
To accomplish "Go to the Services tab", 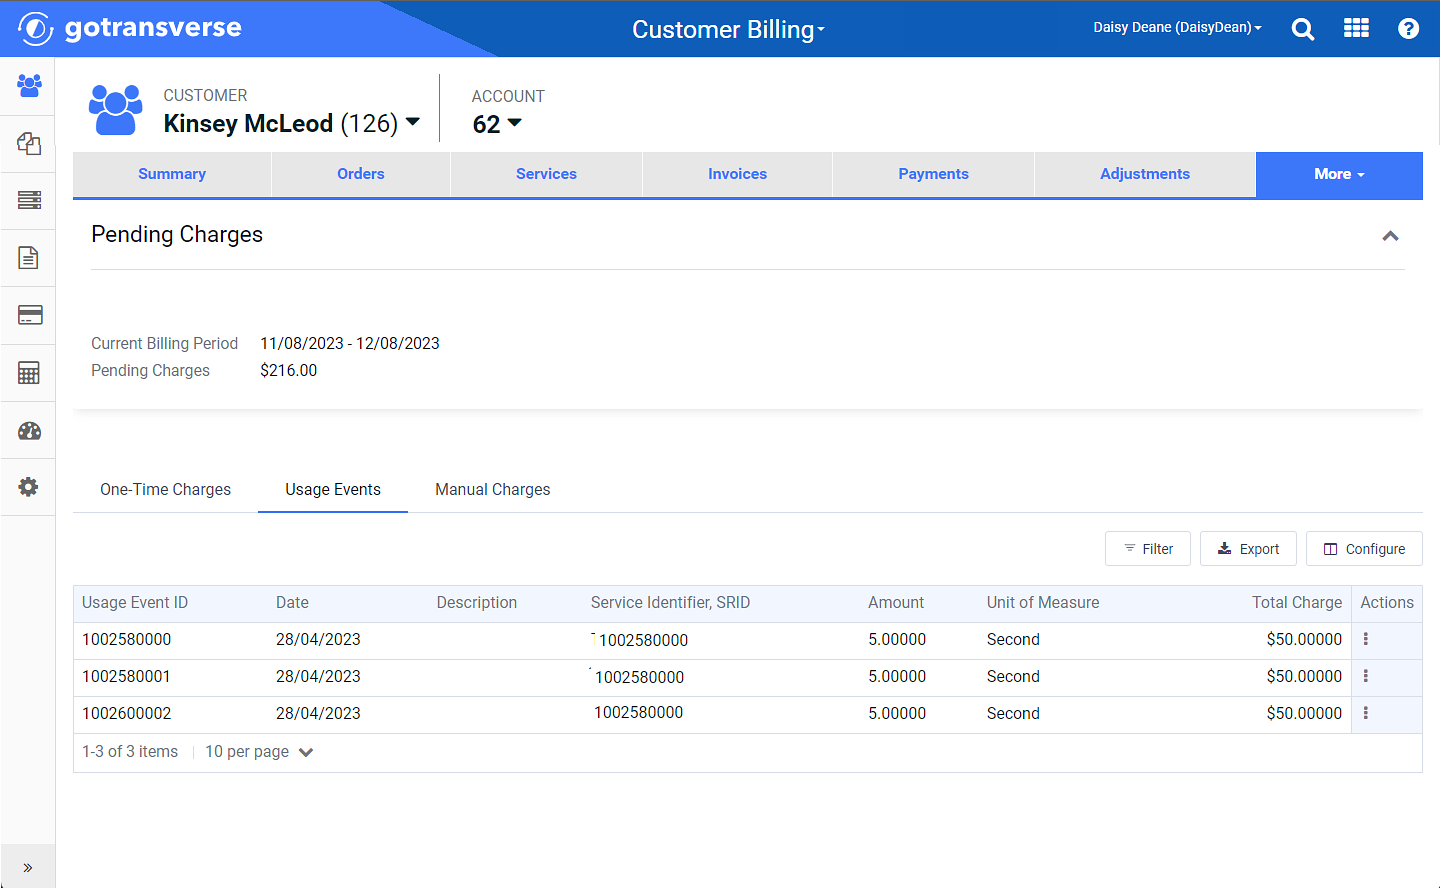I will click(x=546, y=174).
